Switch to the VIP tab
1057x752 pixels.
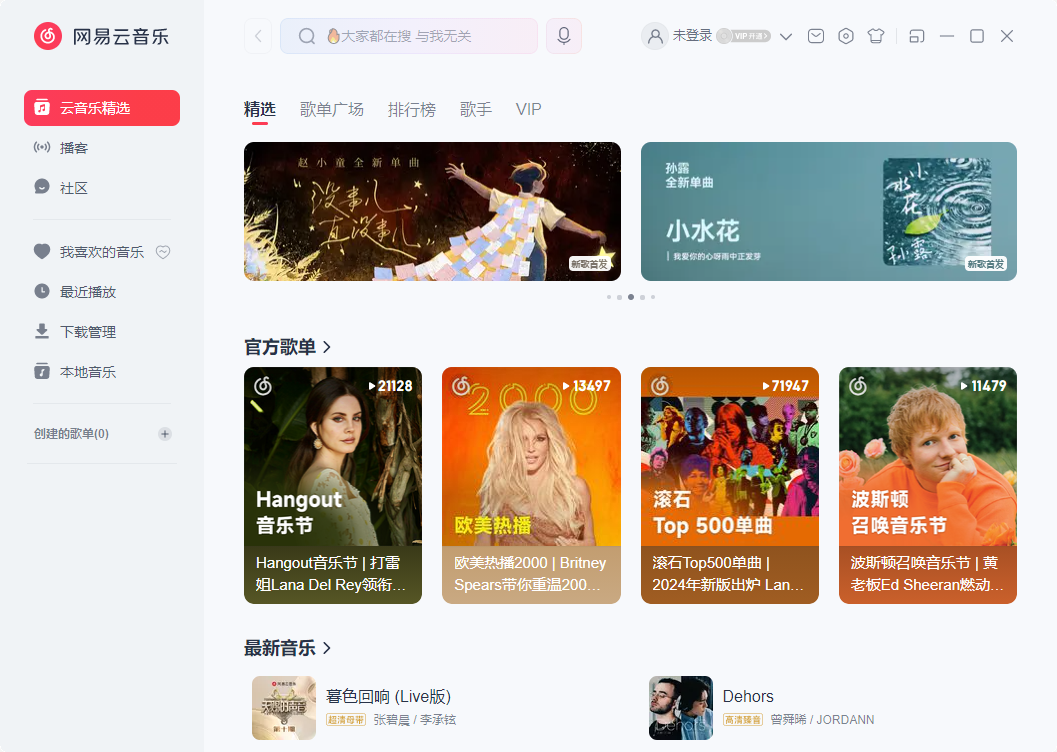(x=528, y=109)
